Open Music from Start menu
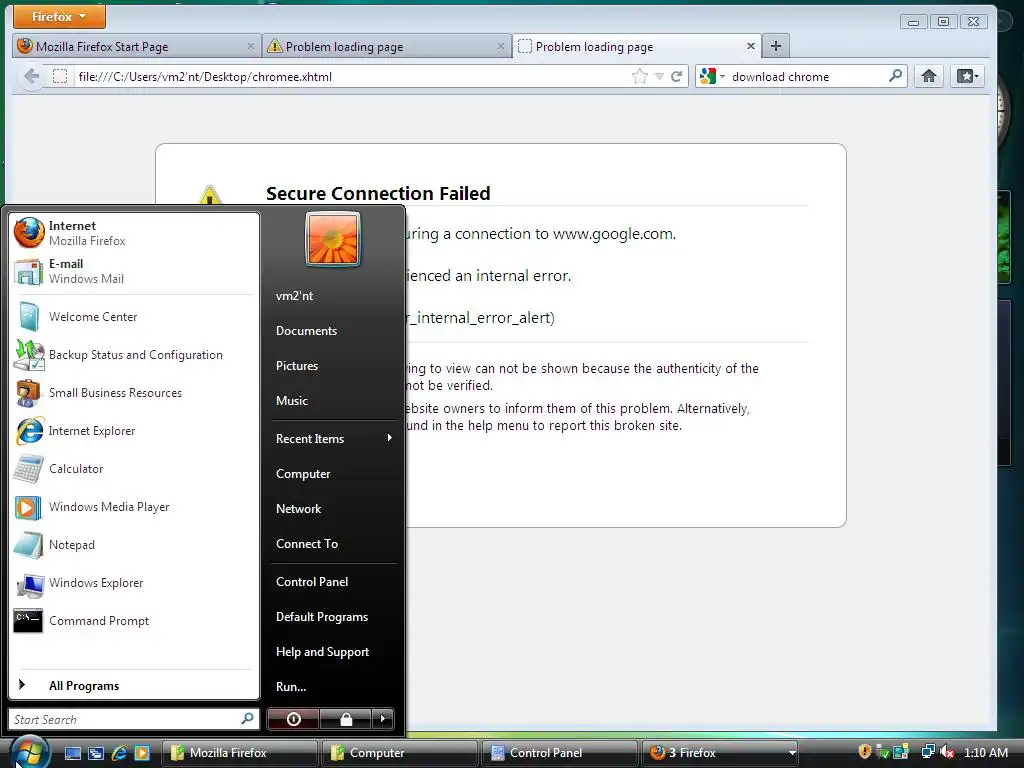This screenshot has width=1024, height=768. pos(333,400)
